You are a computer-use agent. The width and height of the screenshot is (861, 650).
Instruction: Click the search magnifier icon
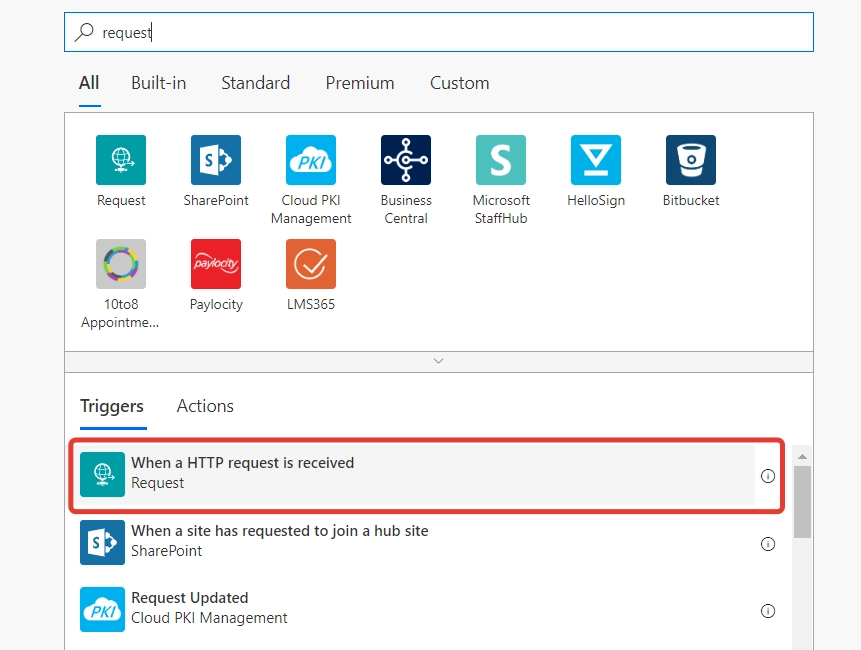[x=84, y=32]
